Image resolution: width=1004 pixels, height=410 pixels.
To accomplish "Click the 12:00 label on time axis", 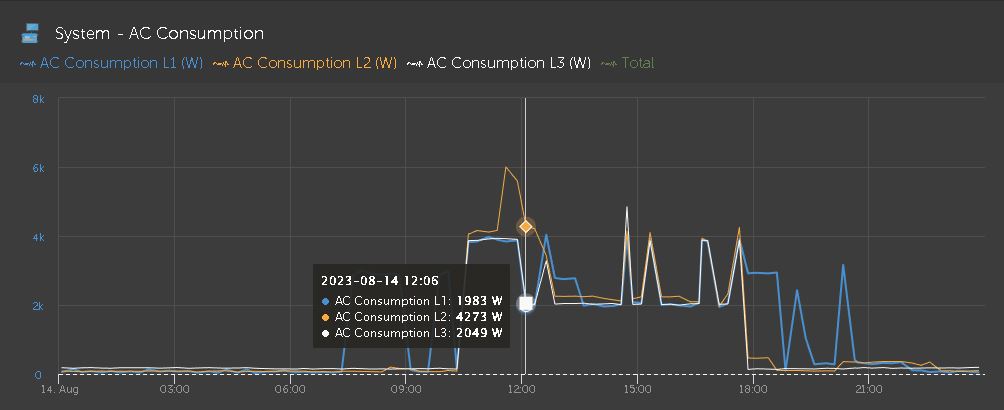I will pyautogui.click(x=521, y=390).
